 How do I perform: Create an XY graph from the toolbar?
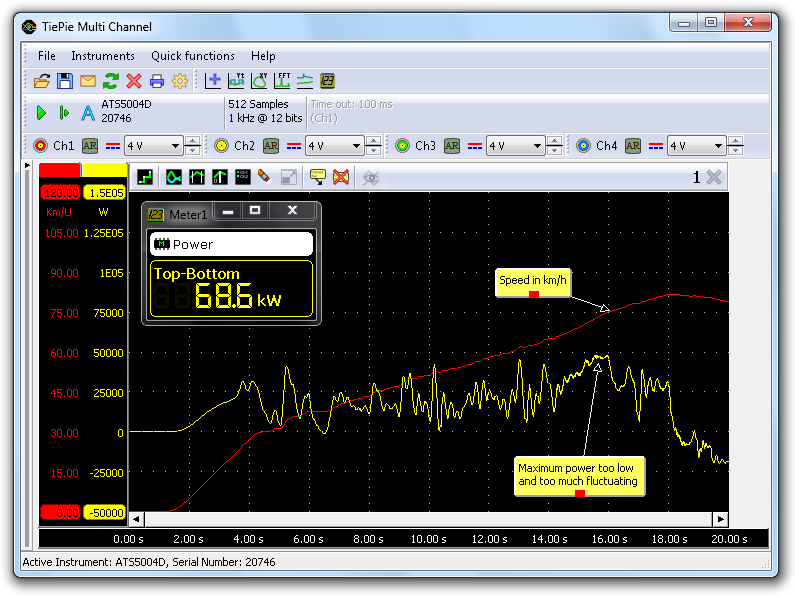coord(259,81)
